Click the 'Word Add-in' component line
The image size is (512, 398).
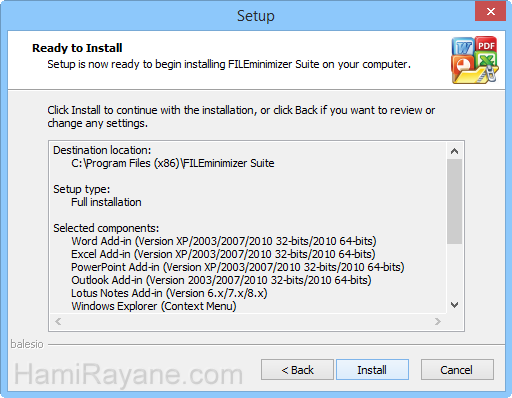click(x=224, y=241)
